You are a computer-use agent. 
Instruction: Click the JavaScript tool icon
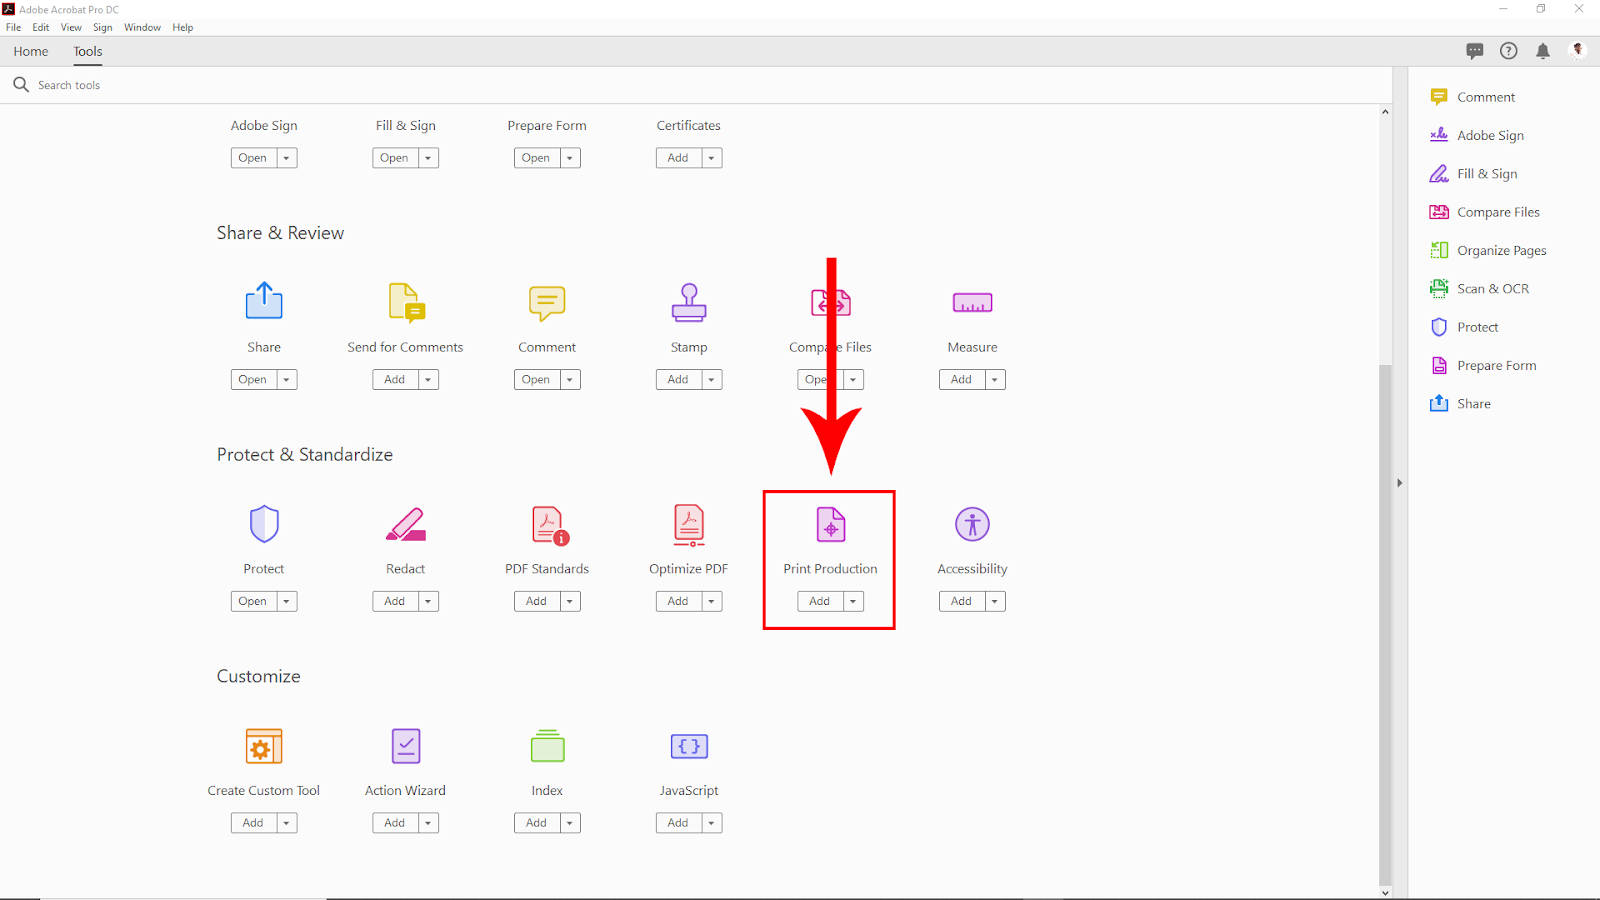click(689, 746)
